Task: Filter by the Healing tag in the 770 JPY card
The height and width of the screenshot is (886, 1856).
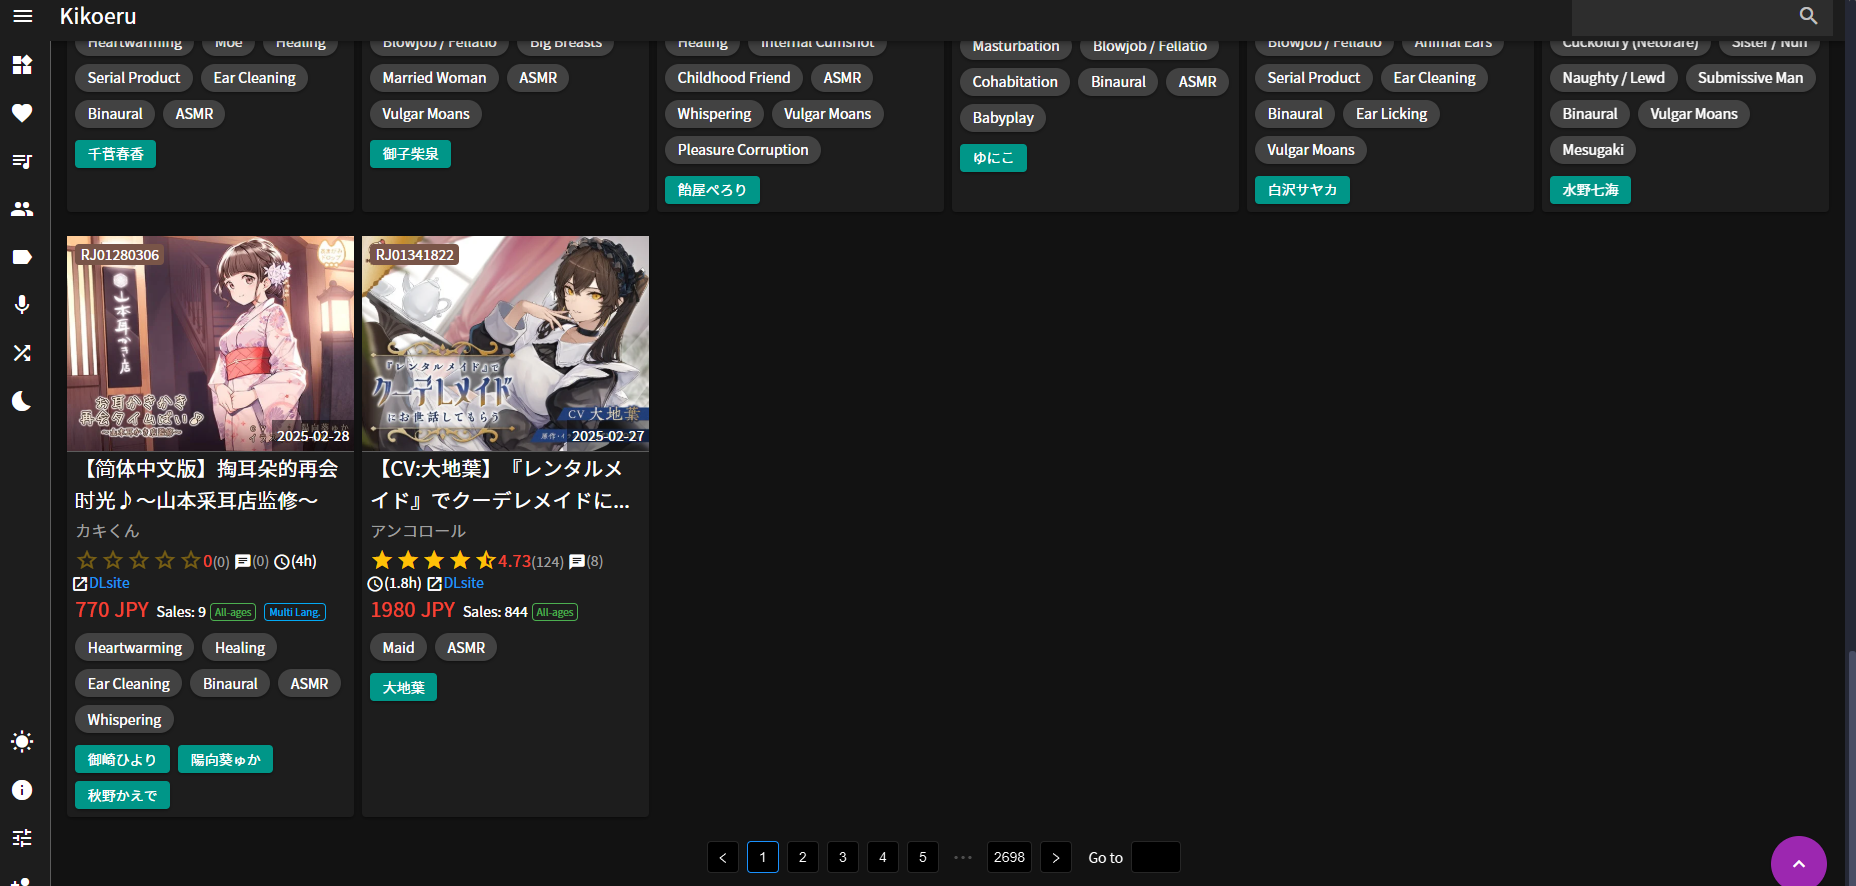Action: (x=240, y=648)
